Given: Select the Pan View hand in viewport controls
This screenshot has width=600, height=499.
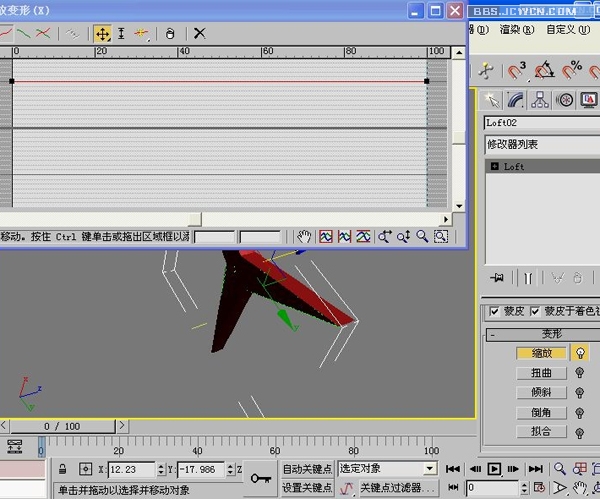Looking at the screenshot, I should 580,488.
